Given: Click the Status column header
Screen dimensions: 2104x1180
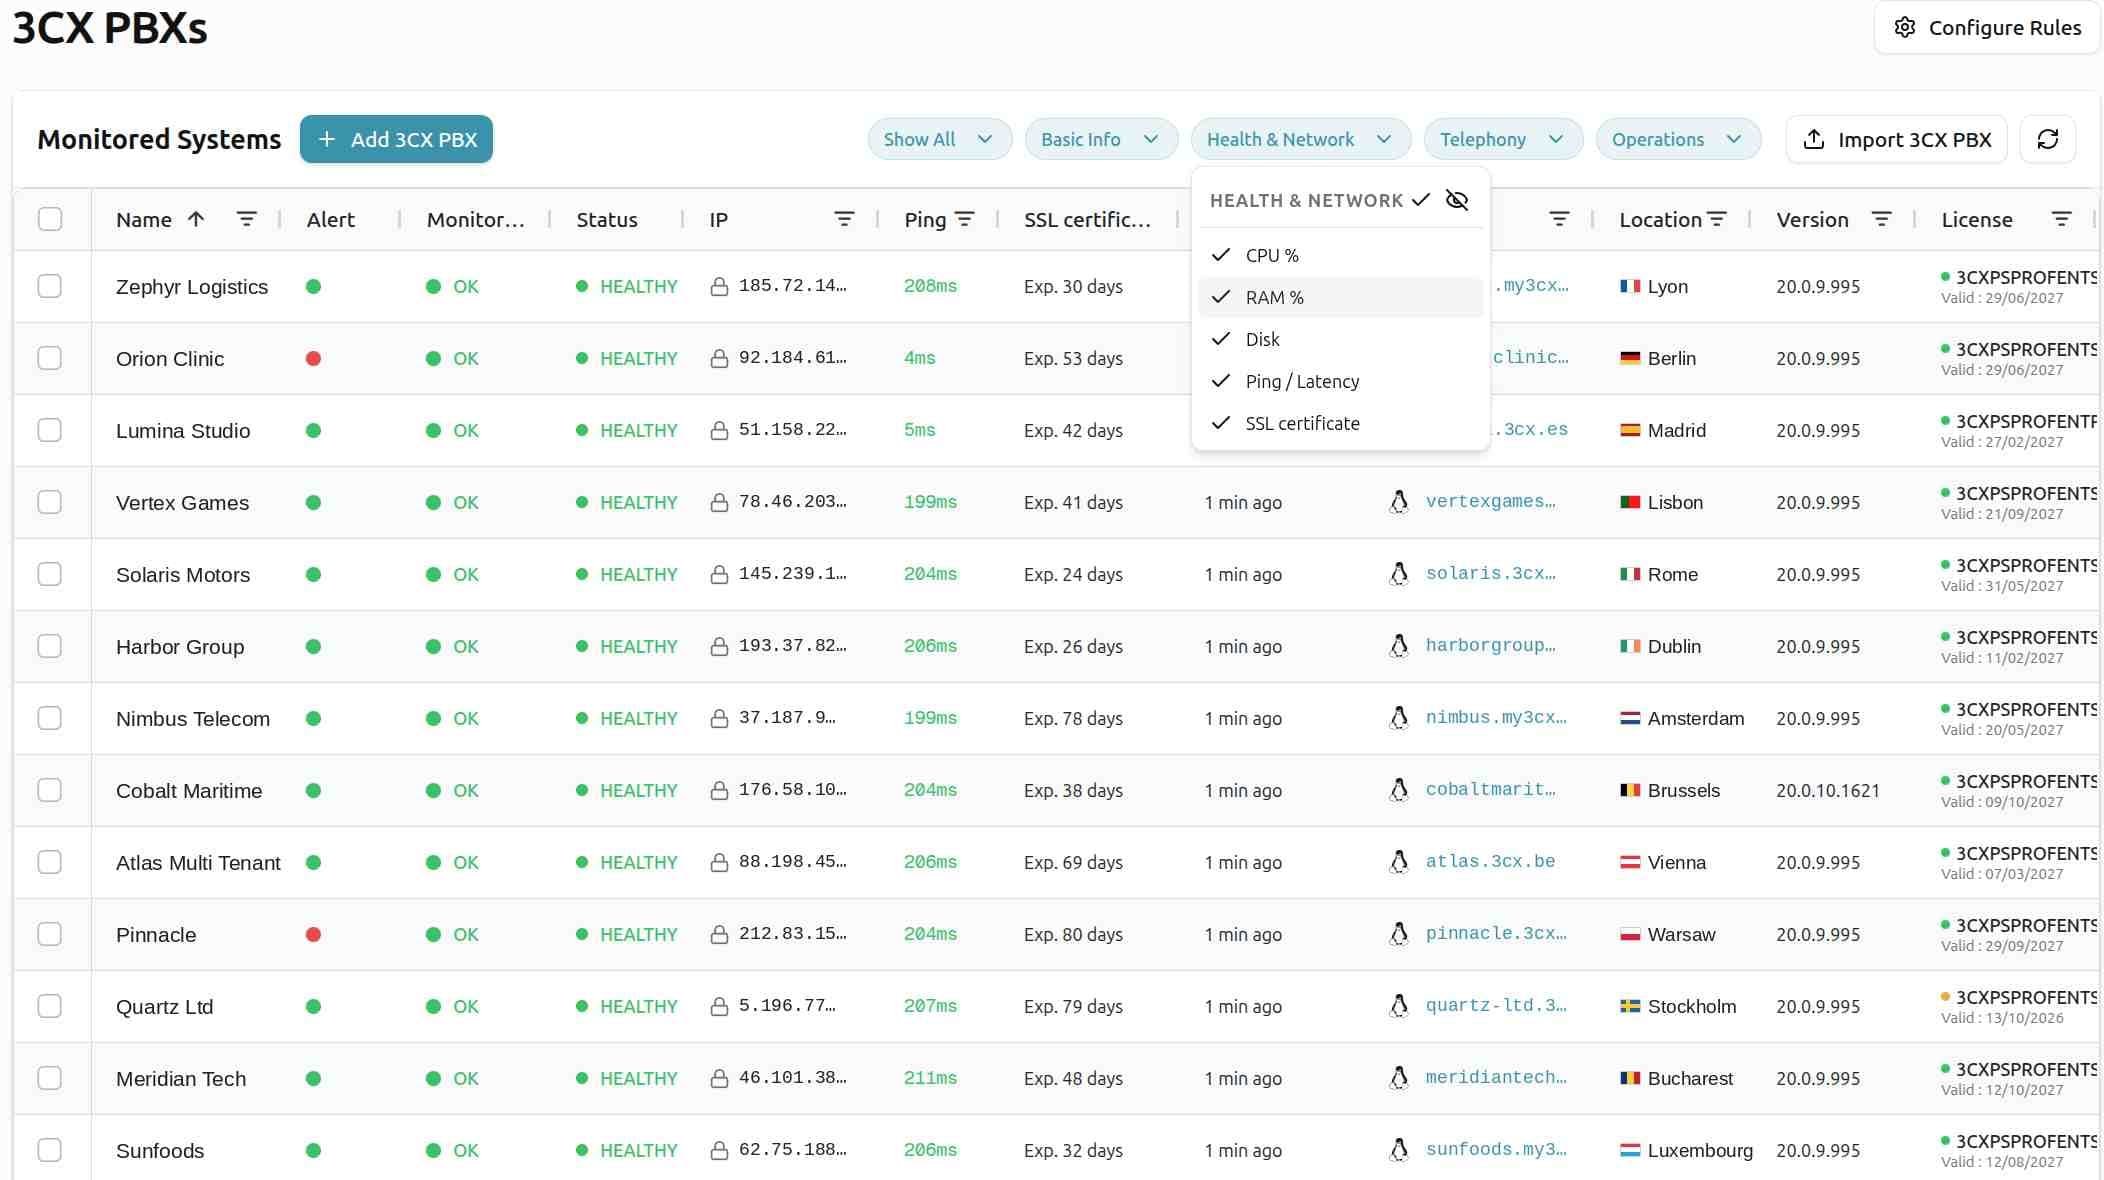Looking at the screenshot, I should pyautogui.click(x=606, y=219).
